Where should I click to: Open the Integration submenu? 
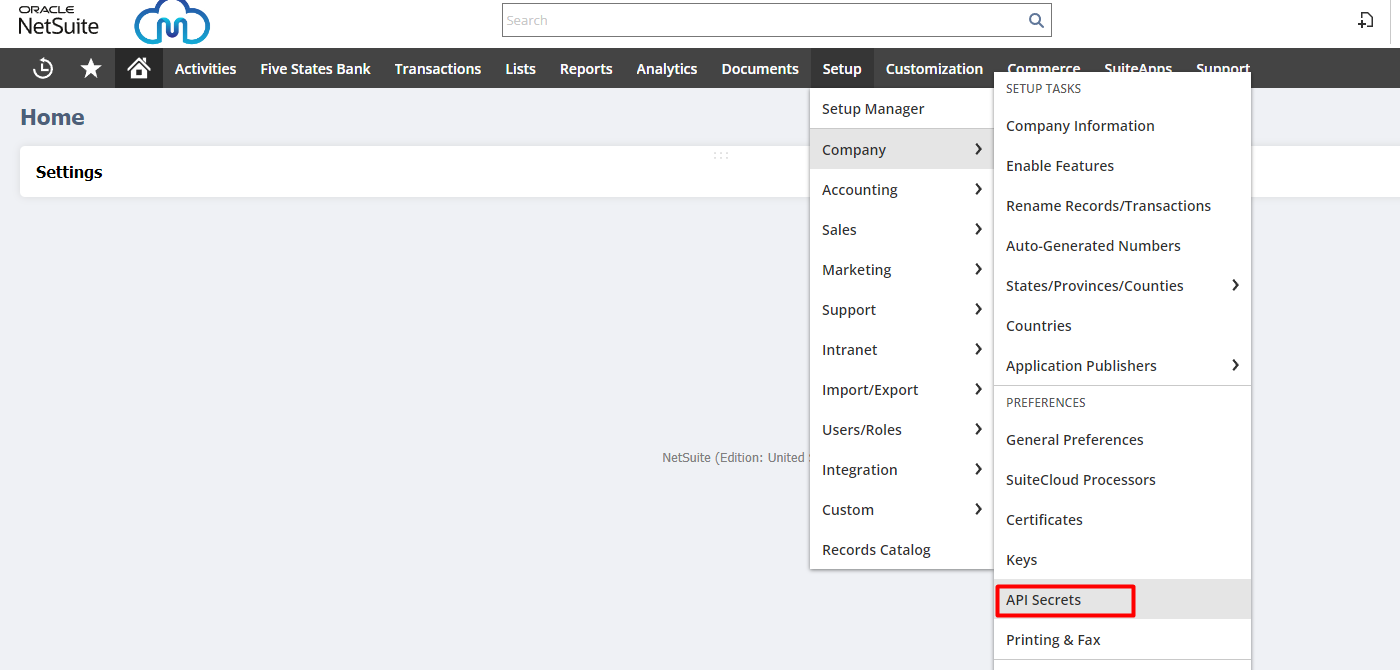point(900,470)
